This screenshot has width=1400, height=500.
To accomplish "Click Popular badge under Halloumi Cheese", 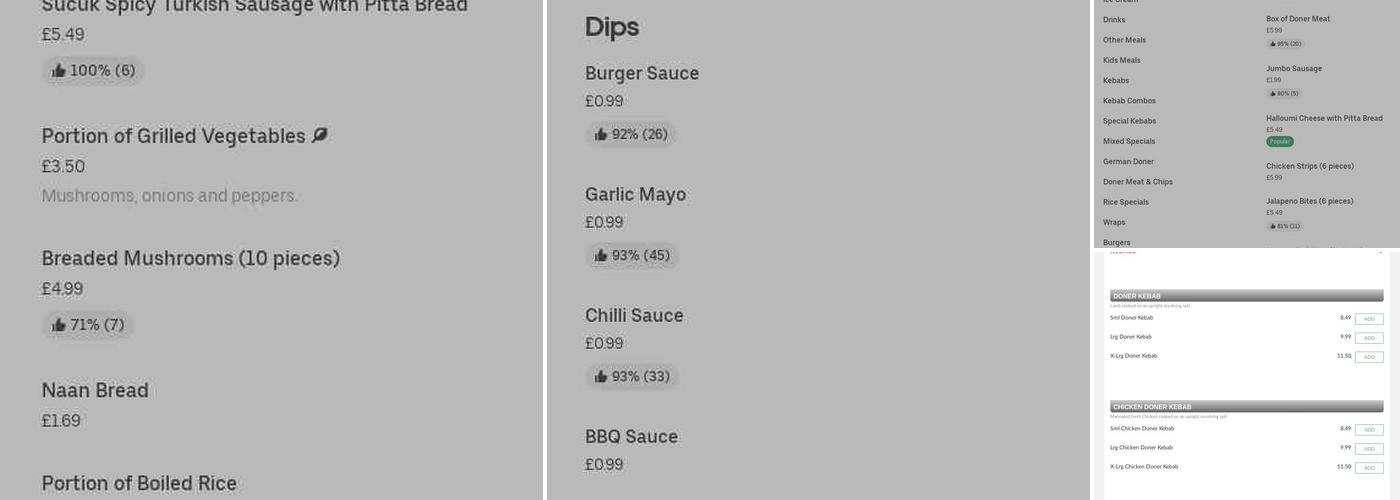I will (1280, 142).
